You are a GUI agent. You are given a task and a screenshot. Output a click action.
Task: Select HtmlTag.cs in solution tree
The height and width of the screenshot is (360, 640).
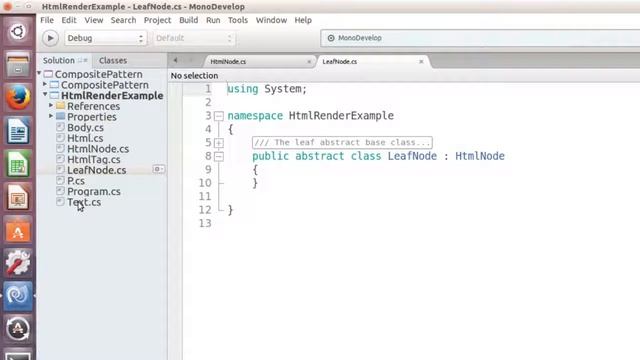click(93, 159)
